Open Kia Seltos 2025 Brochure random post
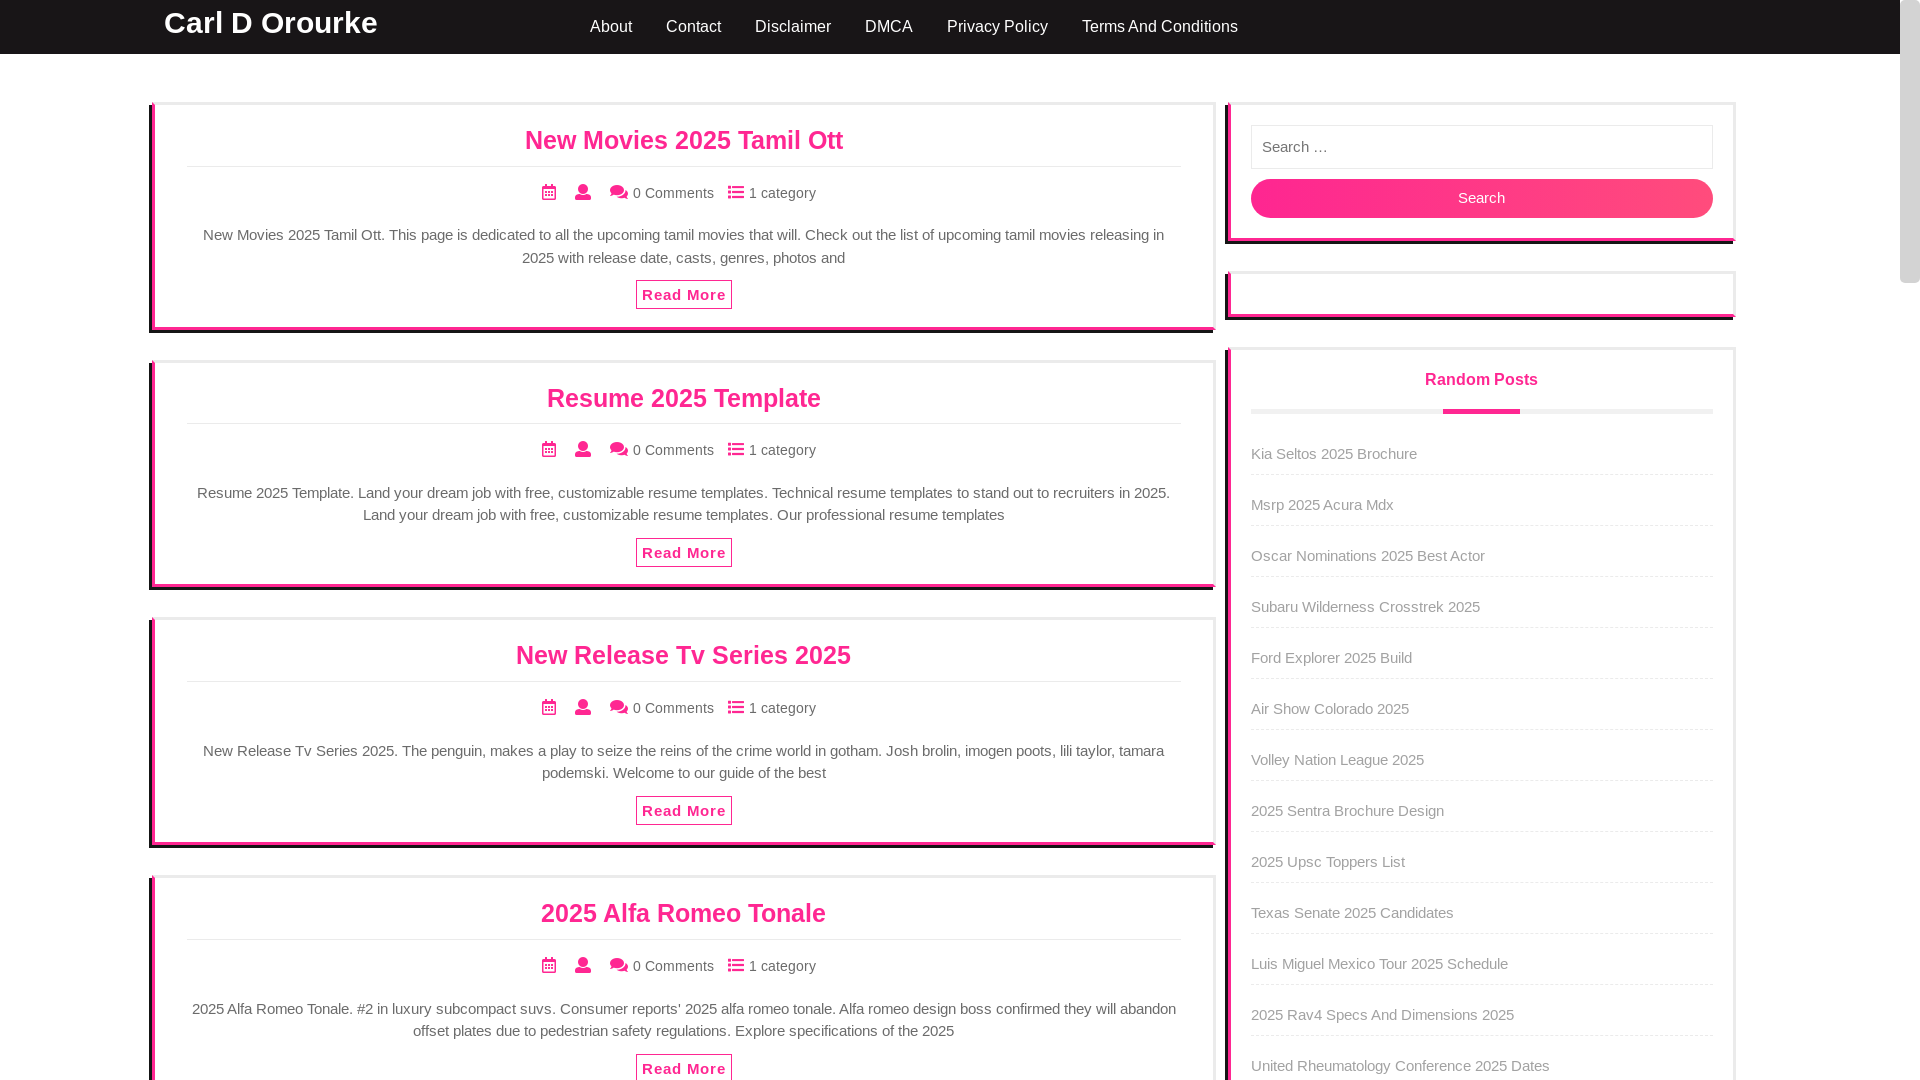Viewport: 1920px width, 1080px height. (1334, 454)
